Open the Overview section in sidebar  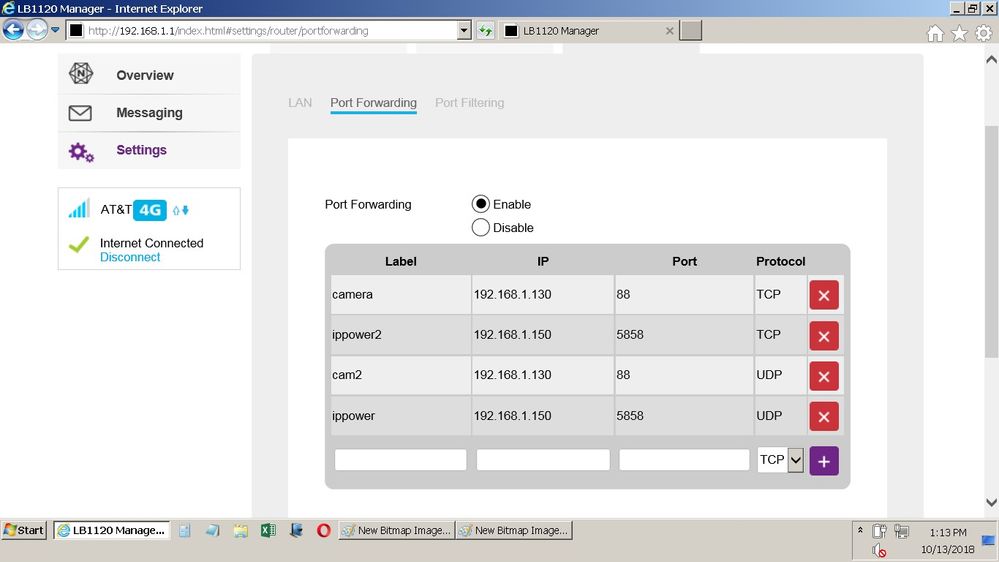coord(144,75)
